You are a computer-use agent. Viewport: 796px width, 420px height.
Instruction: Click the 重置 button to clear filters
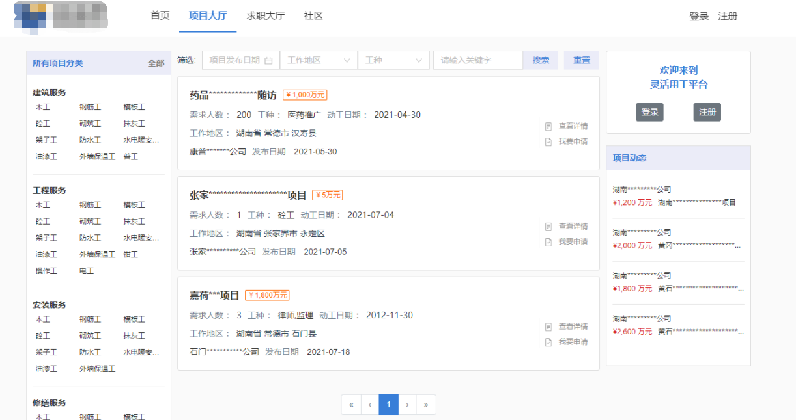pyautogui.click(x=581, y=60)
